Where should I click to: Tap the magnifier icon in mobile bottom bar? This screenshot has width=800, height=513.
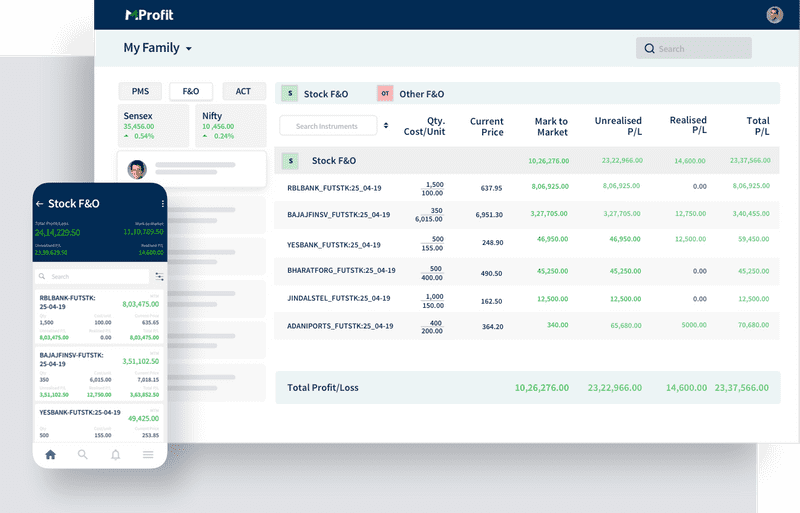coord(83,454)
